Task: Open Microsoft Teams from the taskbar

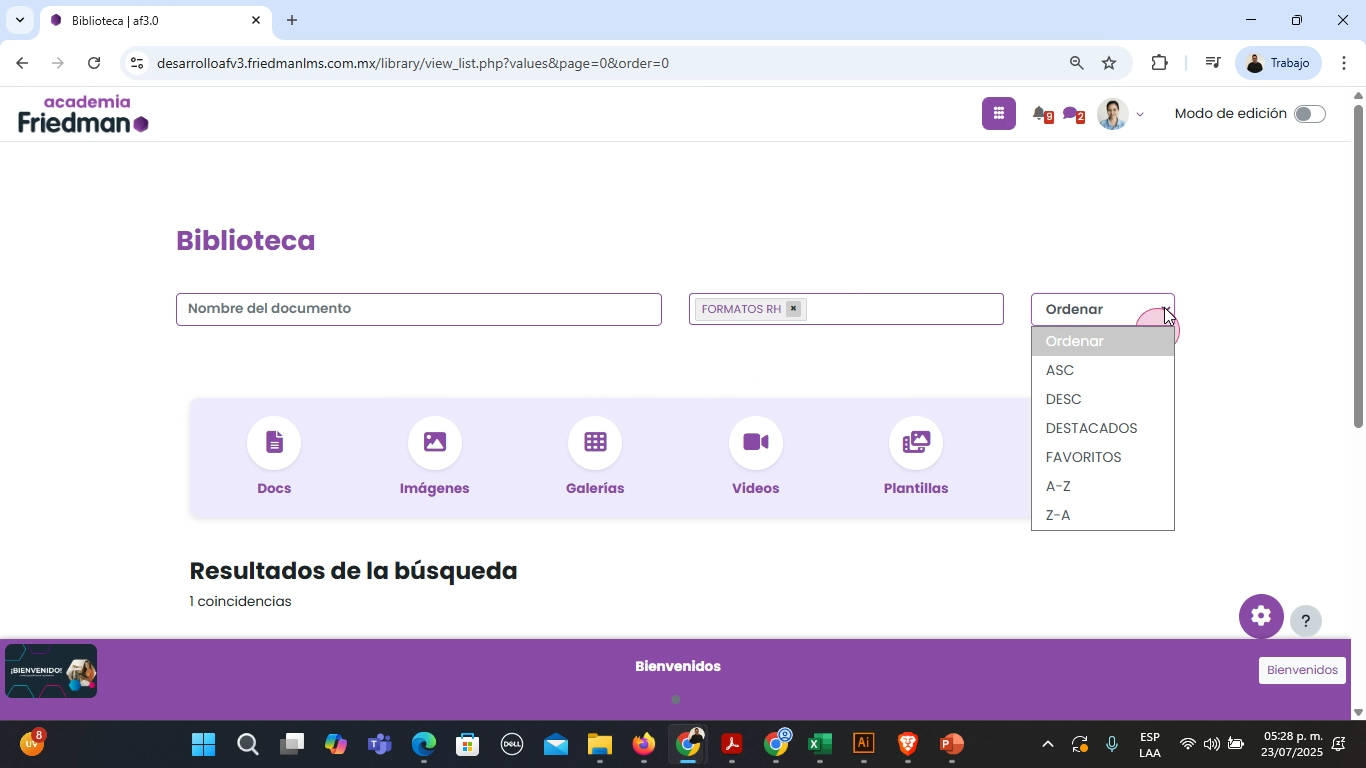Action: [379, 744]
